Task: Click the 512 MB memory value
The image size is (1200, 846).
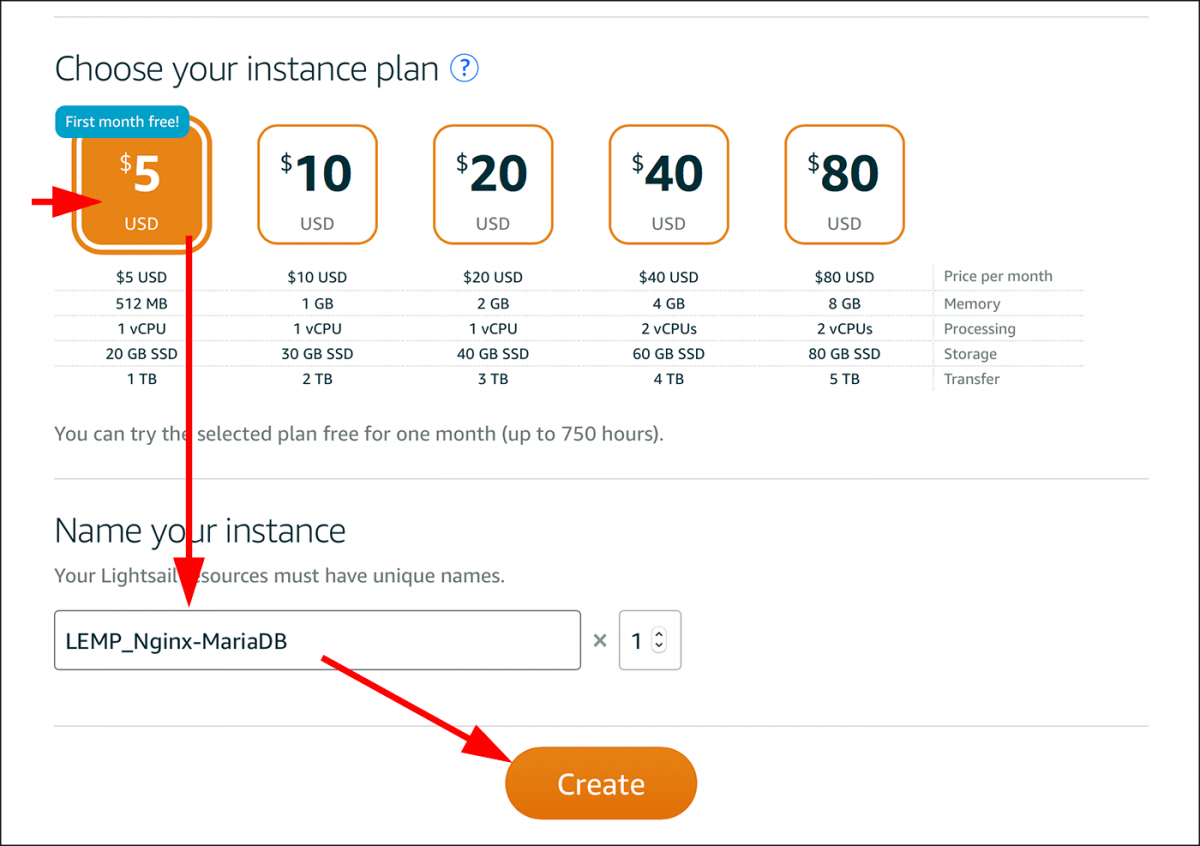Action: tap(141, 303)
